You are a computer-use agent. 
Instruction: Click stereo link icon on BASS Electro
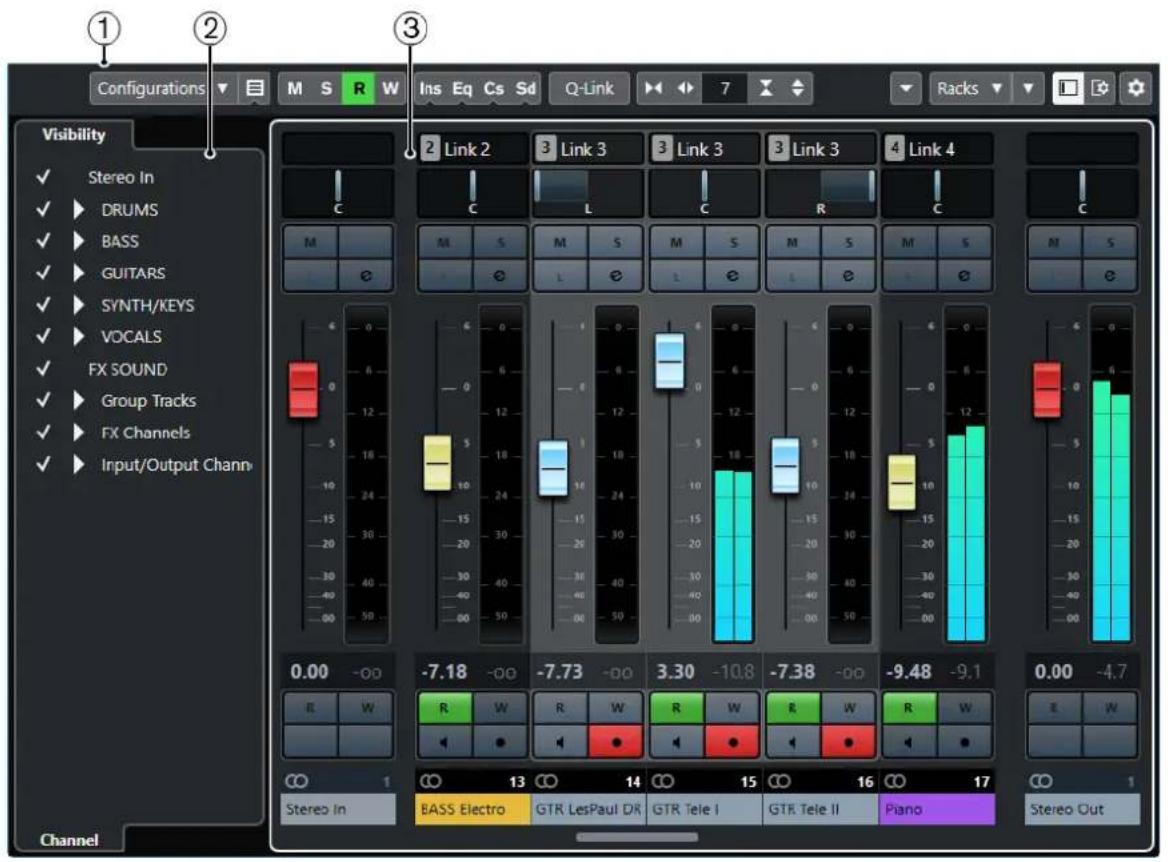coord(431,781)
